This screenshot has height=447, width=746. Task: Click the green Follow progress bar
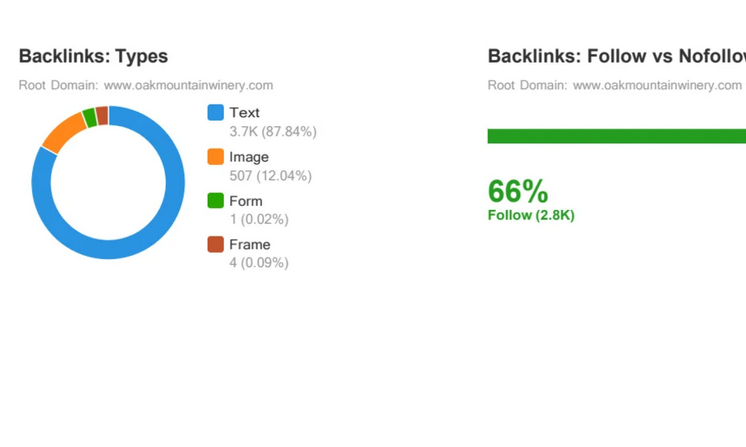point(616,136)
